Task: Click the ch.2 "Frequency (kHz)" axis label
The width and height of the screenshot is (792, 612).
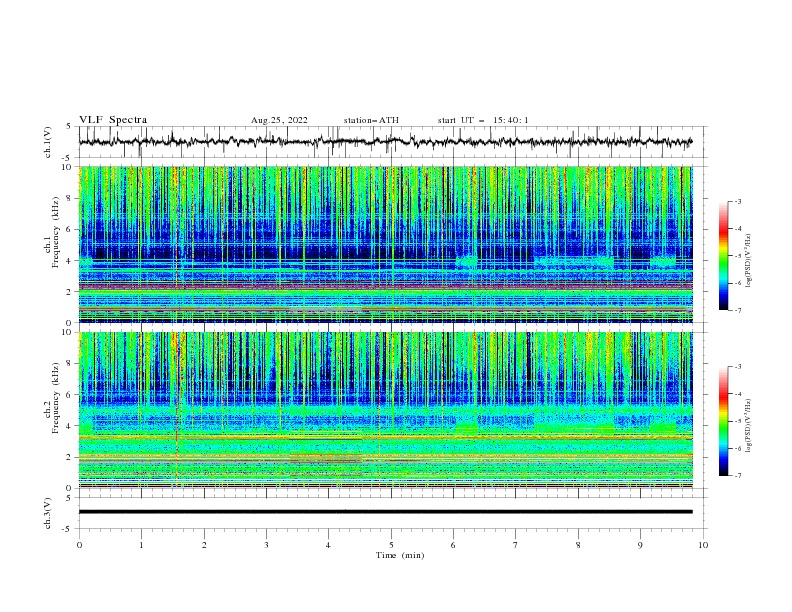Action: coord(56,398)
